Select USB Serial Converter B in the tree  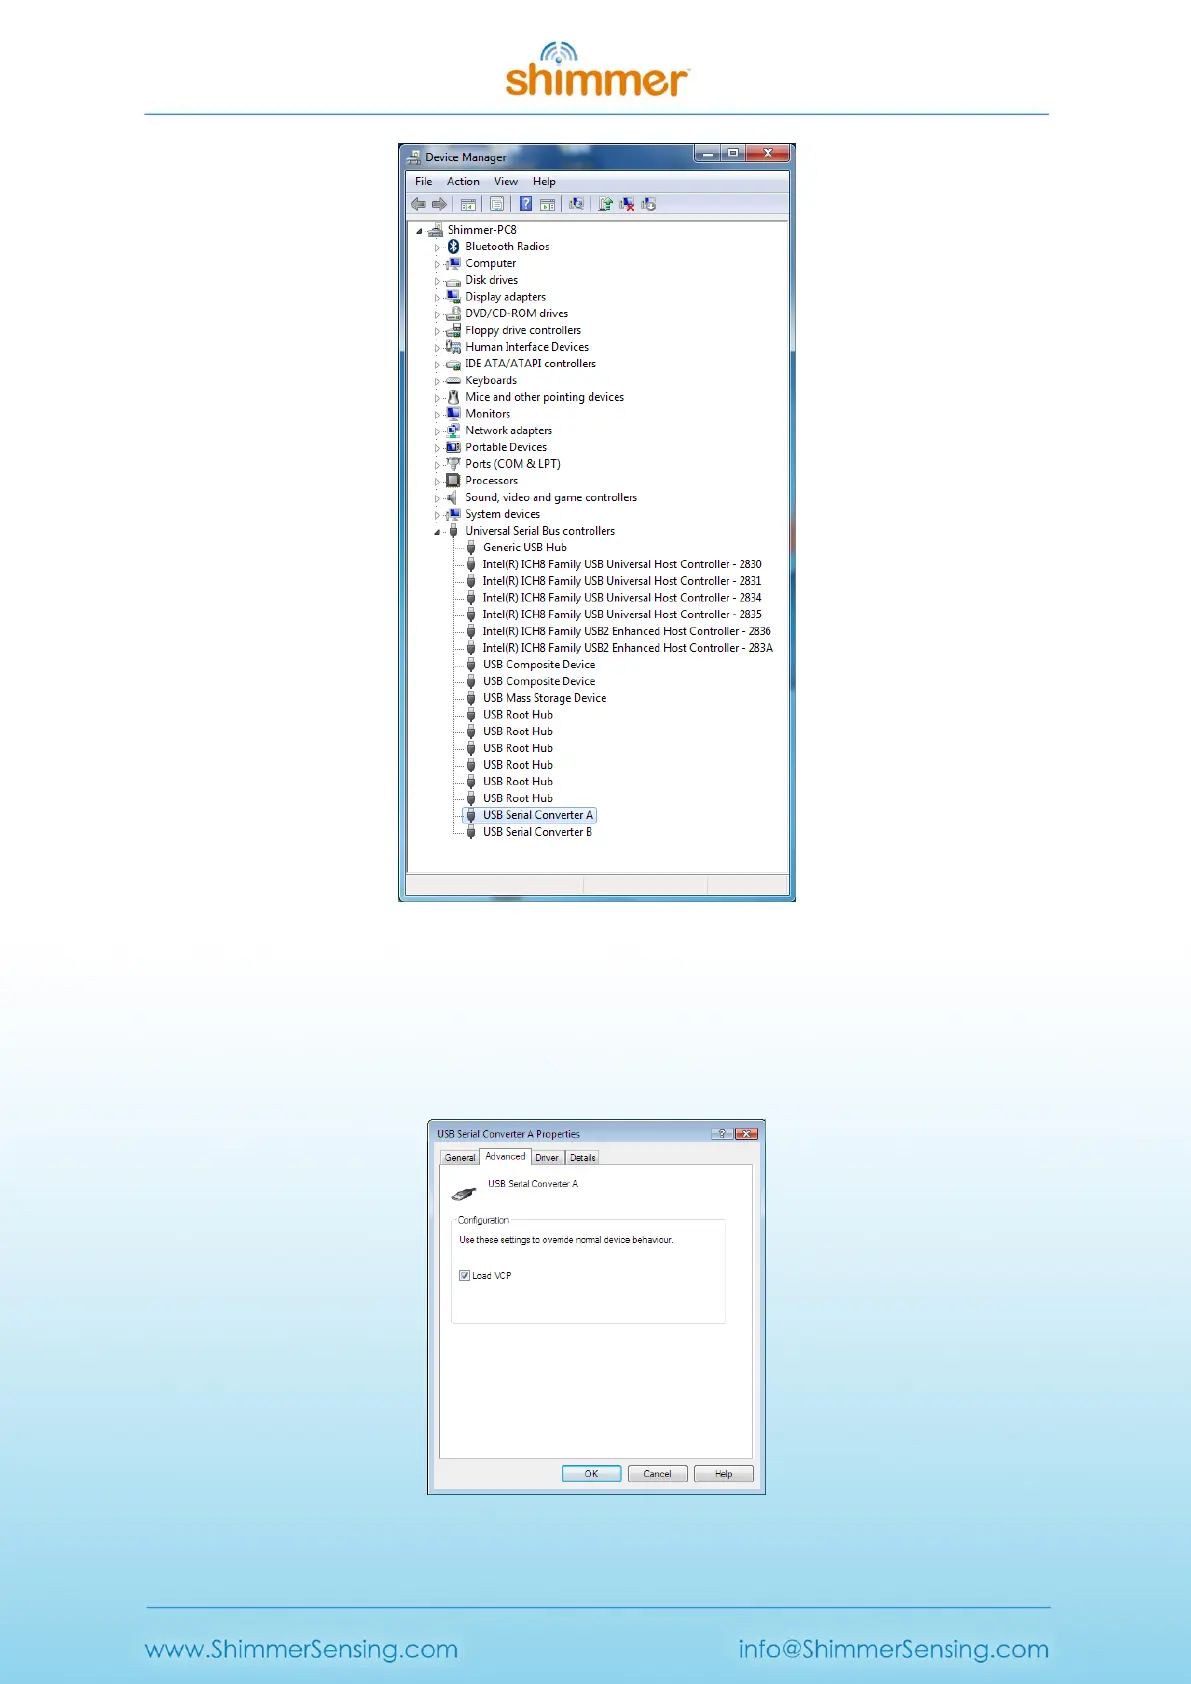537,832
